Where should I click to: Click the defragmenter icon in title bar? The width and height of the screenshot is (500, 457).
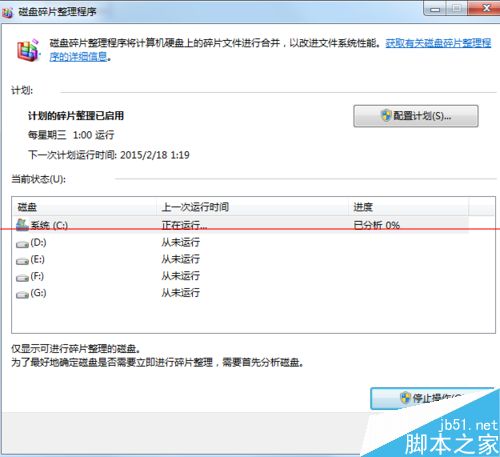tap(7, 13)
